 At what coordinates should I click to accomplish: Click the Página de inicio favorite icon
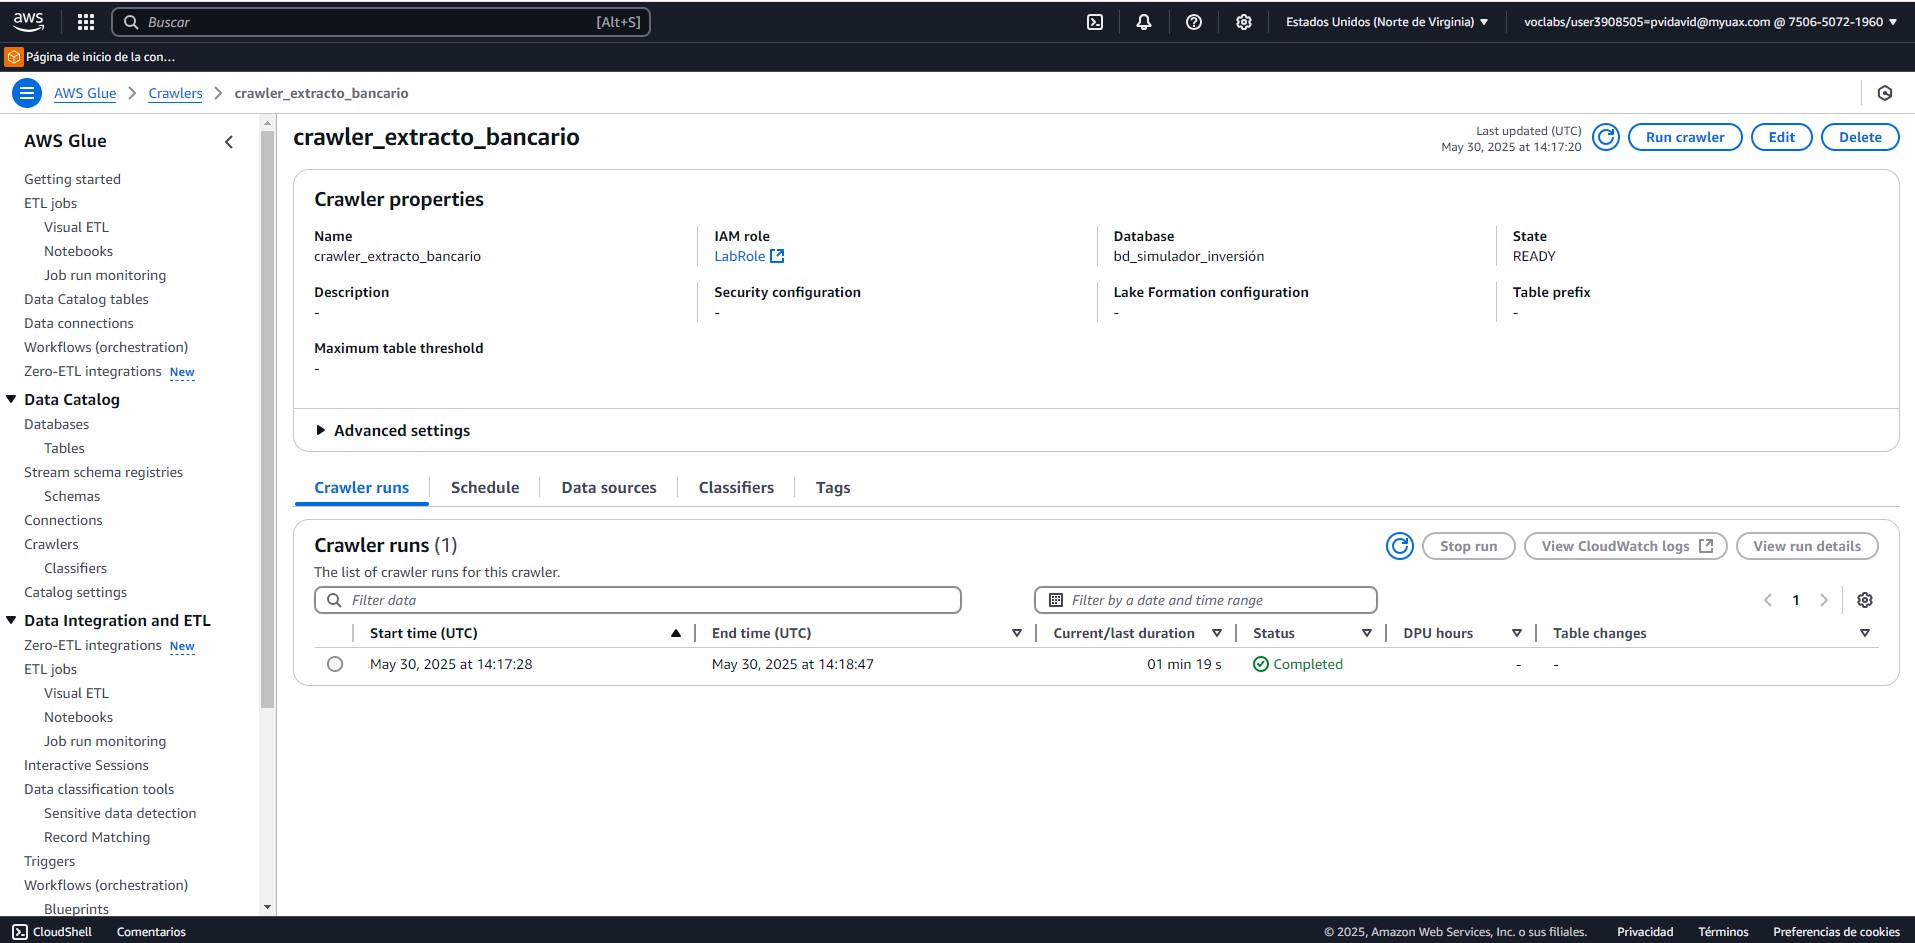tap(14, 57)
